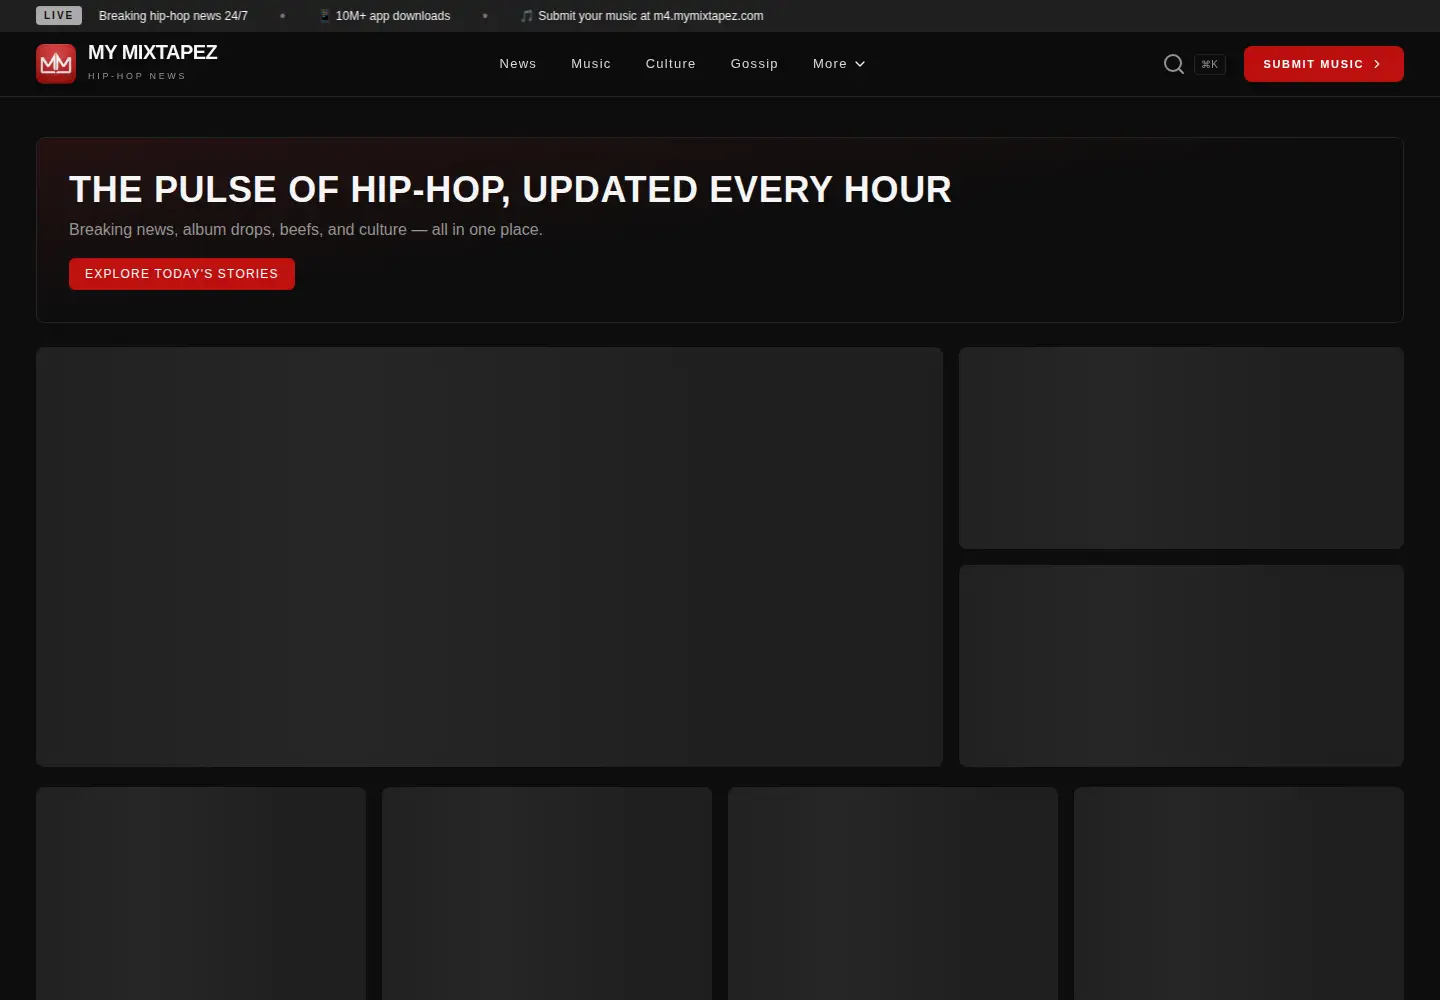The image size is (1440, 1000).
Task: Click the ⌘K keyboard shortcut badge
Action: click(1210, 64)
